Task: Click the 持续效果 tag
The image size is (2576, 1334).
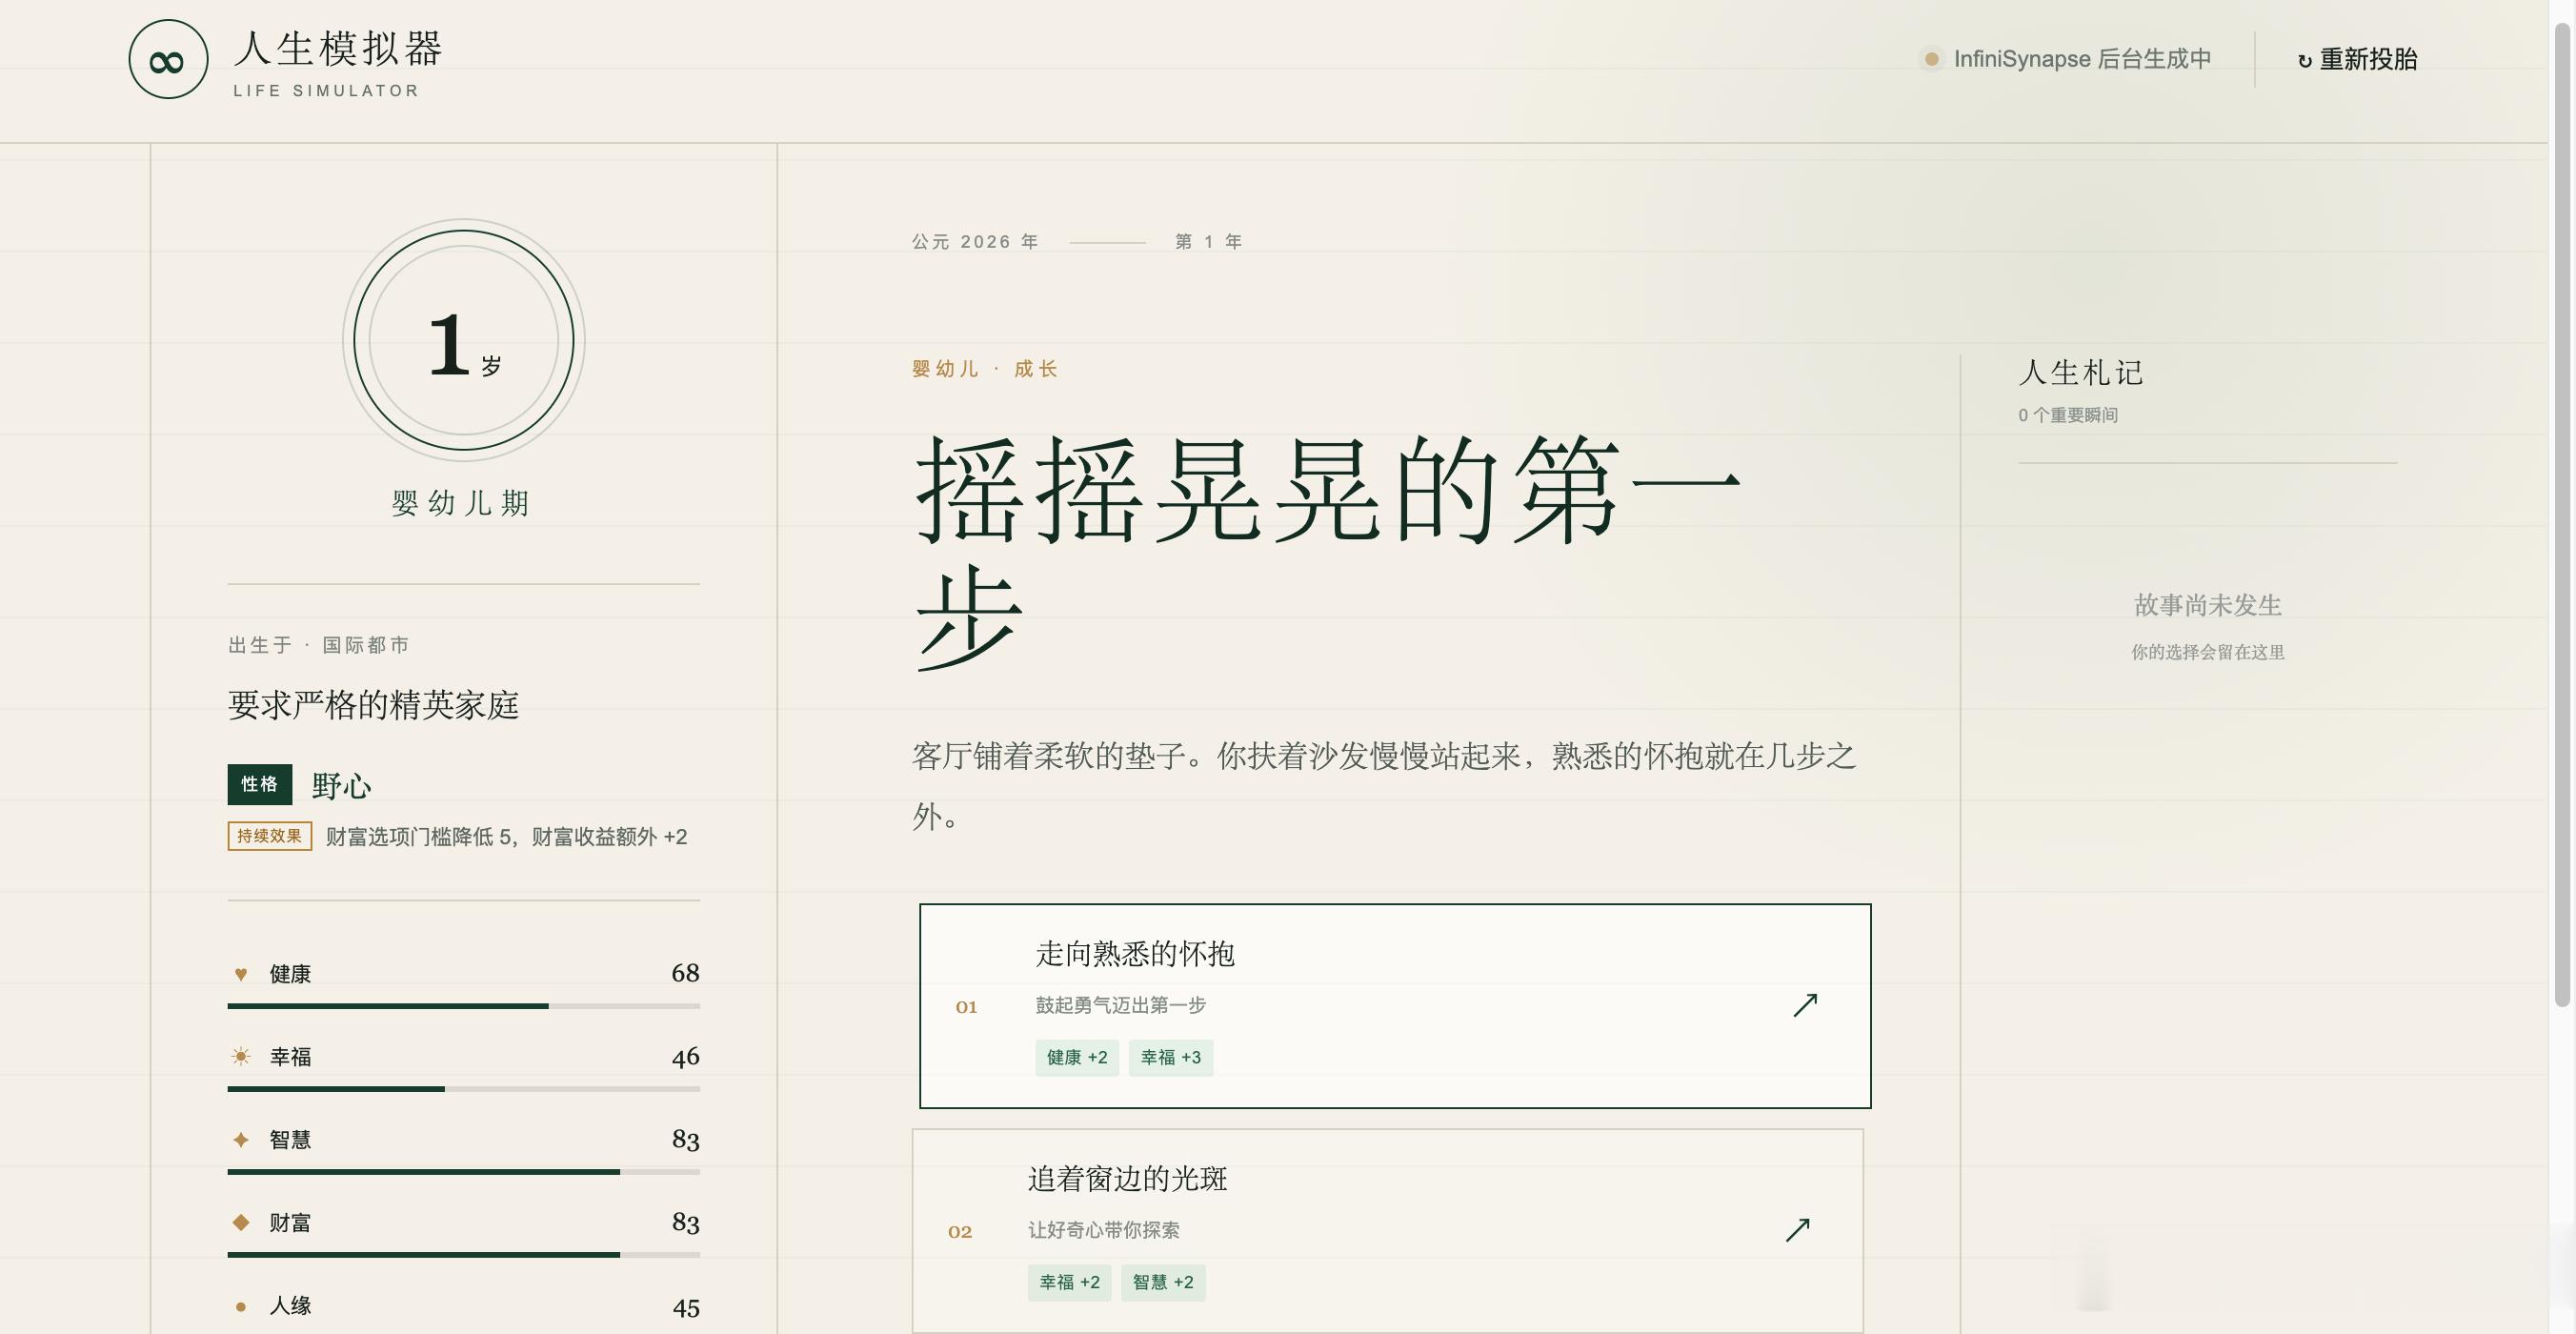Action: point(269,836)
